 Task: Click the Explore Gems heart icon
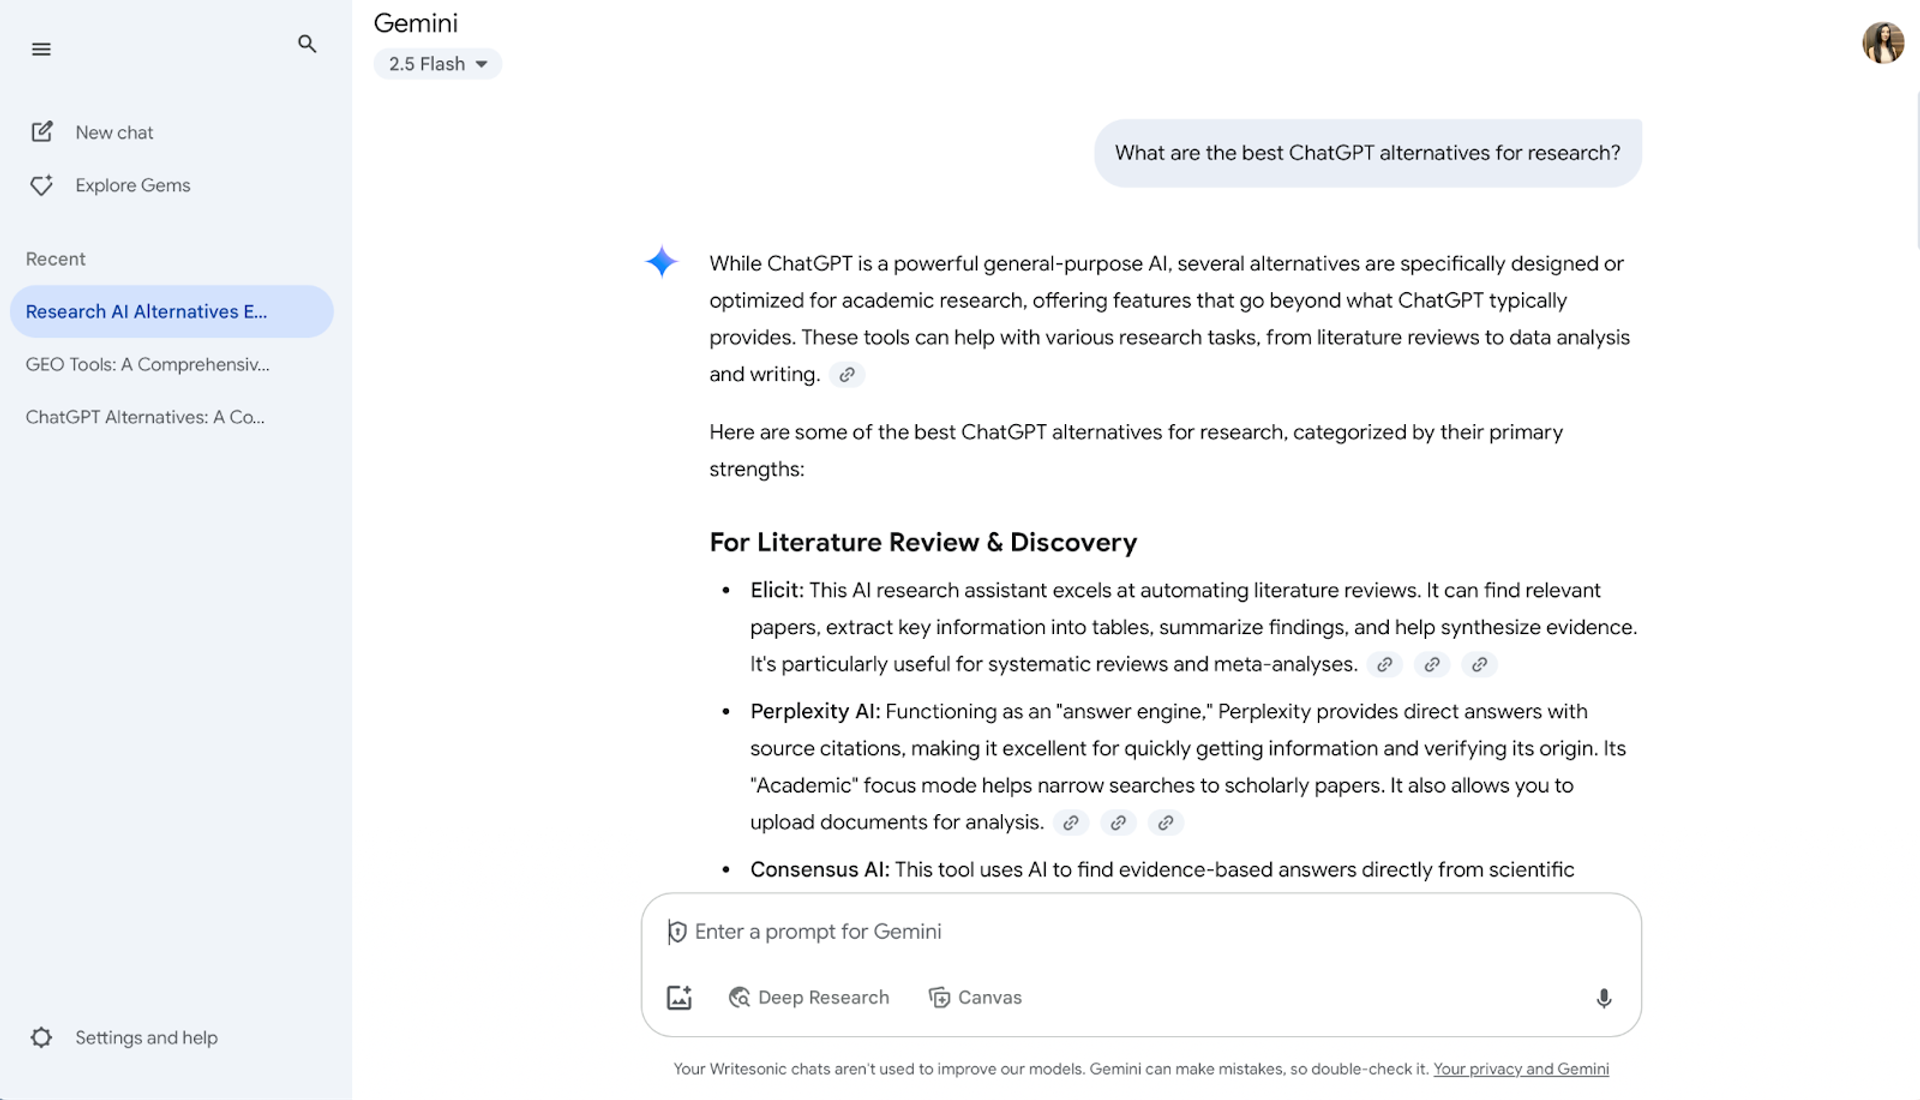coord(42,185)
